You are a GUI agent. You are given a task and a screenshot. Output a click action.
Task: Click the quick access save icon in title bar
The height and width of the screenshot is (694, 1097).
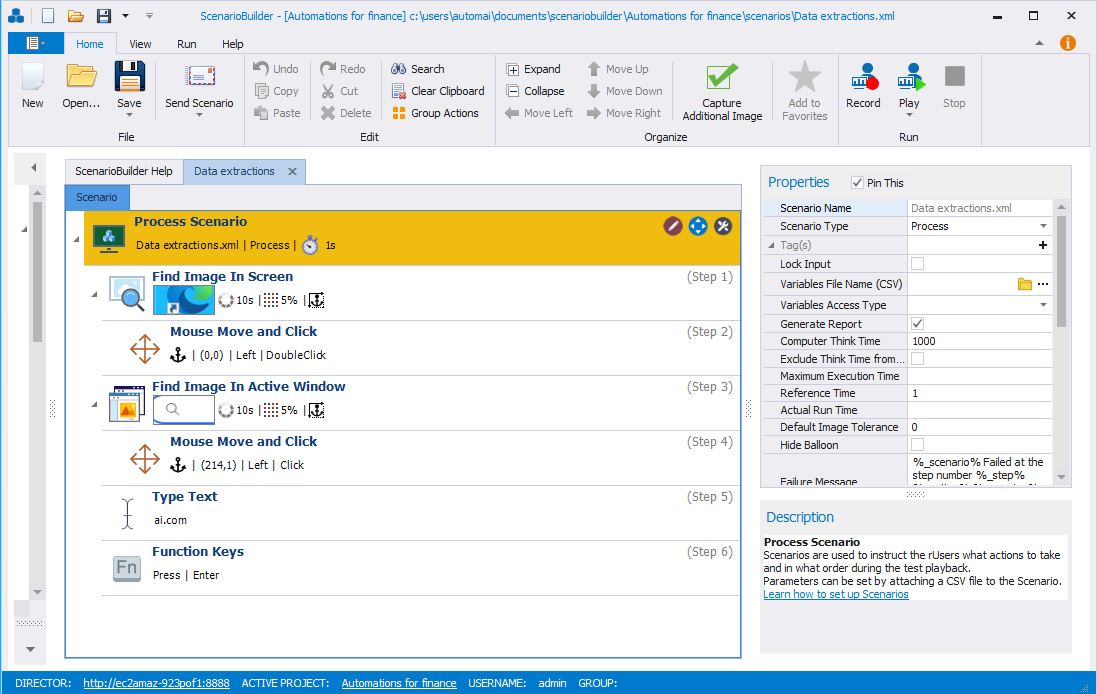click(x=104, y=15)
